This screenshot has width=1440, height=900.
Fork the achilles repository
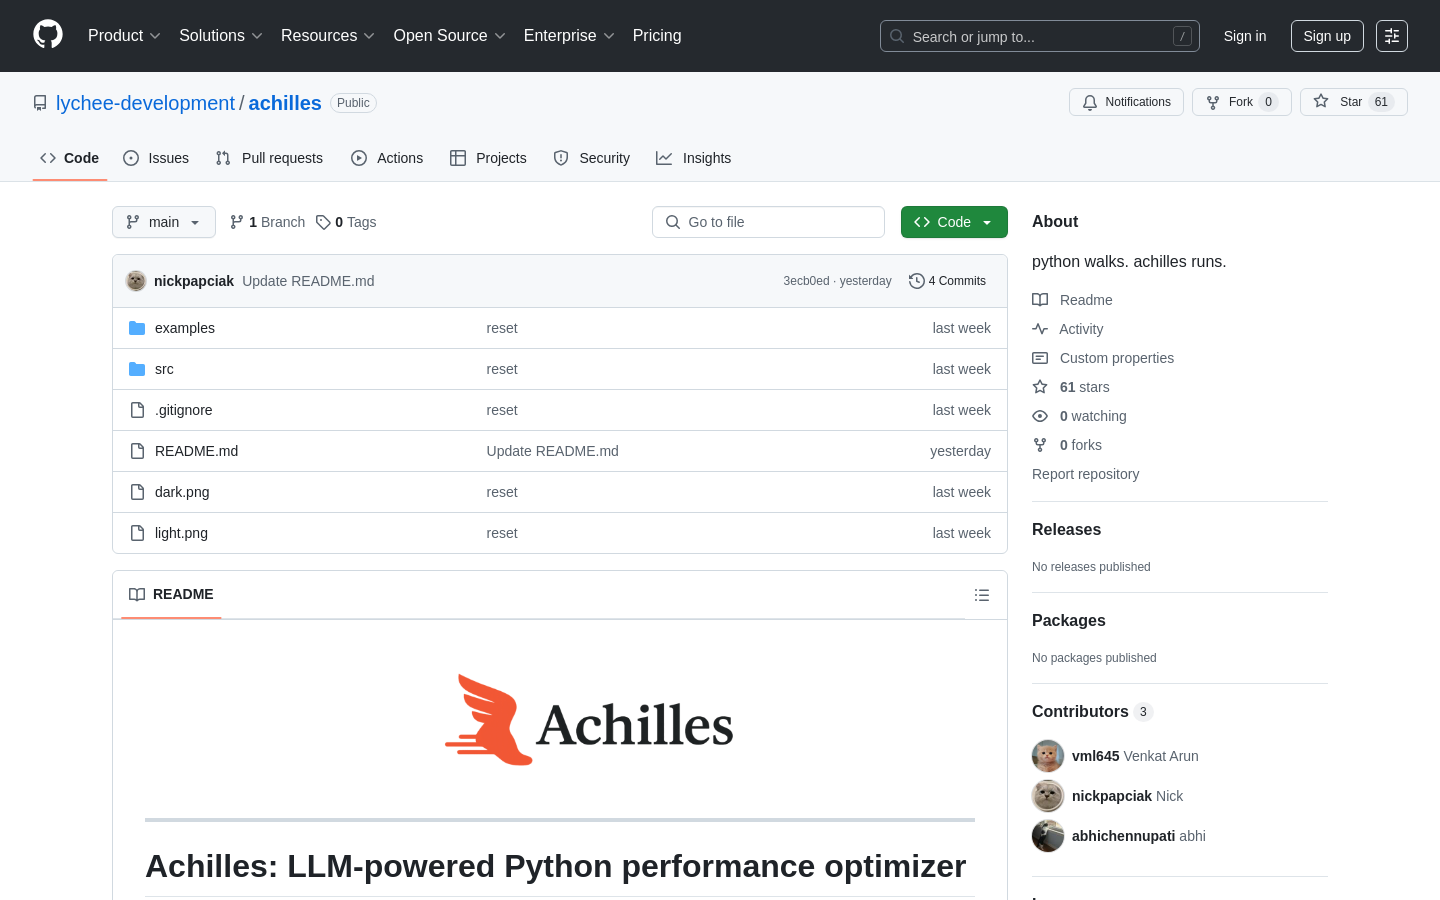click(x=1241, y=102)
